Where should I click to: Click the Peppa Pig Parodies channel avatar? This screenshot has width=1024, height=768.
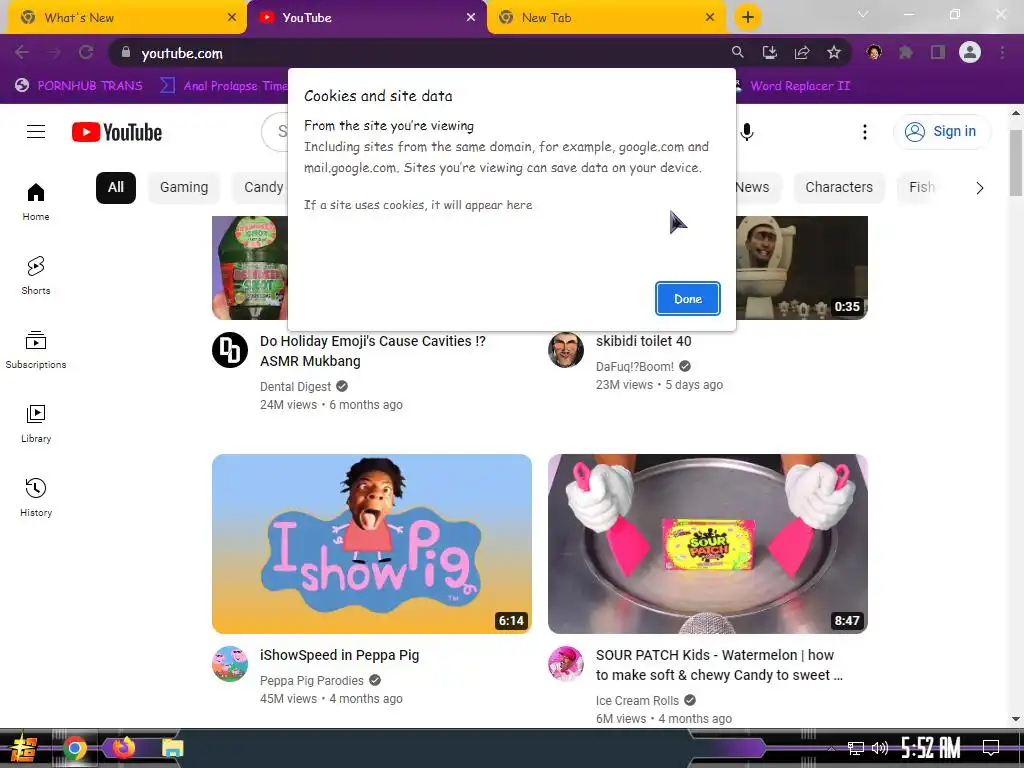230,664
